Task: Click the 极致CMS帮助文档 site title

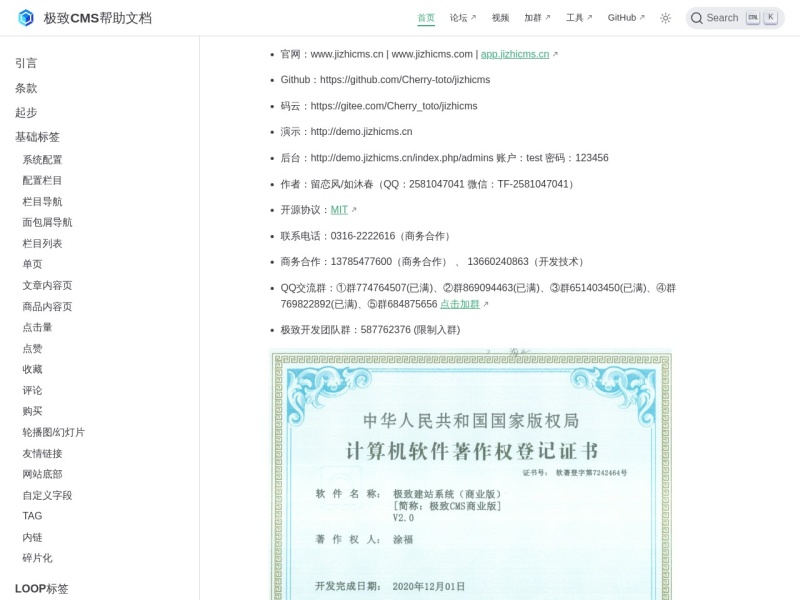Action: coord(97,18)
